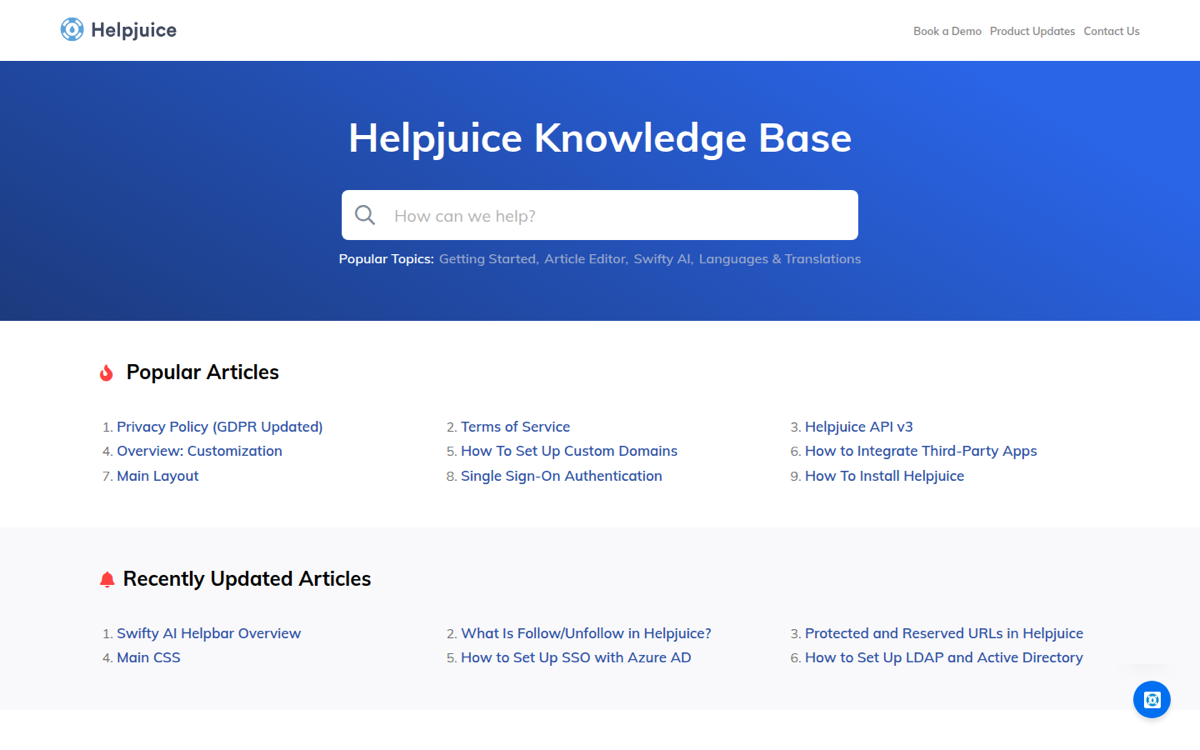Image resolution: width=1200 pixels, height=750 pixels.
Task: Open How to Set Up LDAP and Active Directory
Action: coord(944,657)
